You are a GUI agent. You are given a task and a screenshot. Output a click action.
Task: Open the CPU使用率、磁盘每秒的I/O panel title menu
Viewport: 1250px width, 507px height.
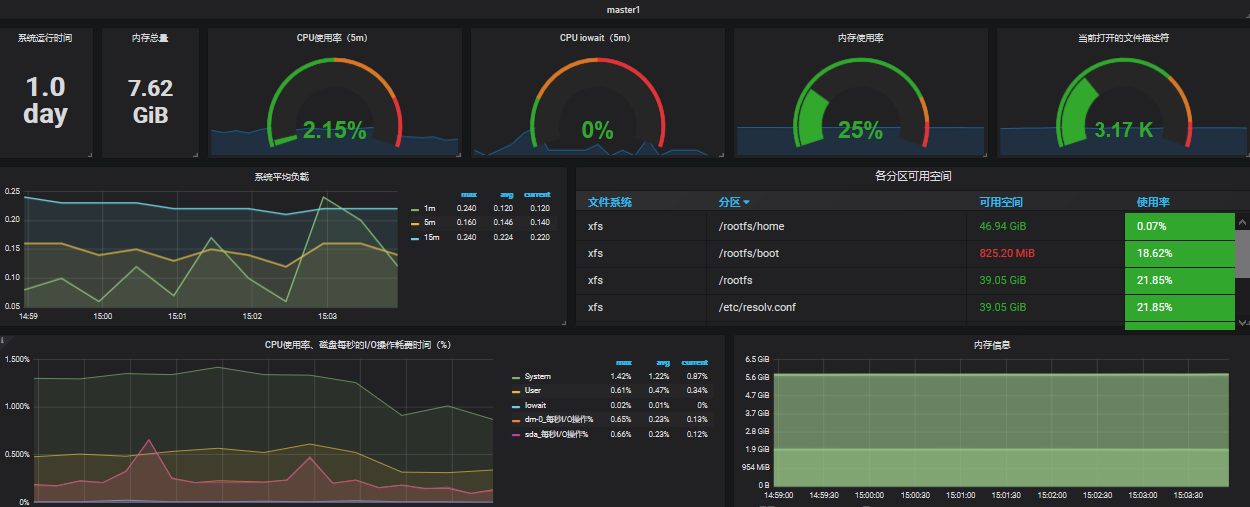(x=358, y=345)
